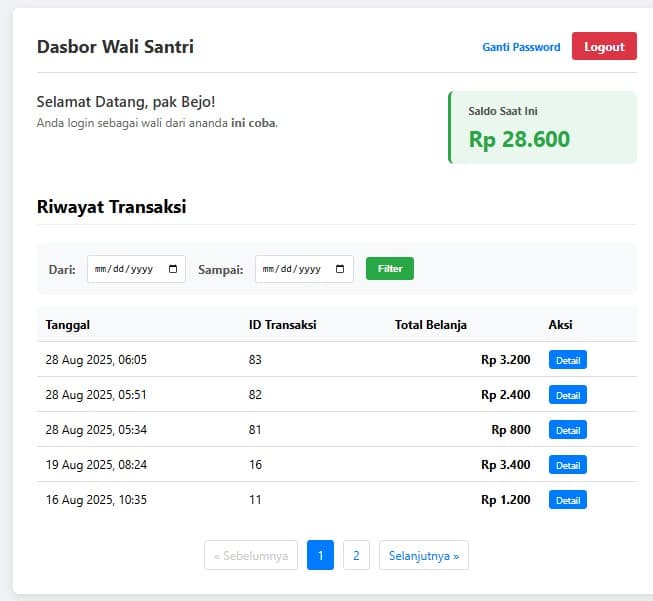
Task: Click transaction ID cell 83
Action: pyautogui.click(x=255, y=360)
